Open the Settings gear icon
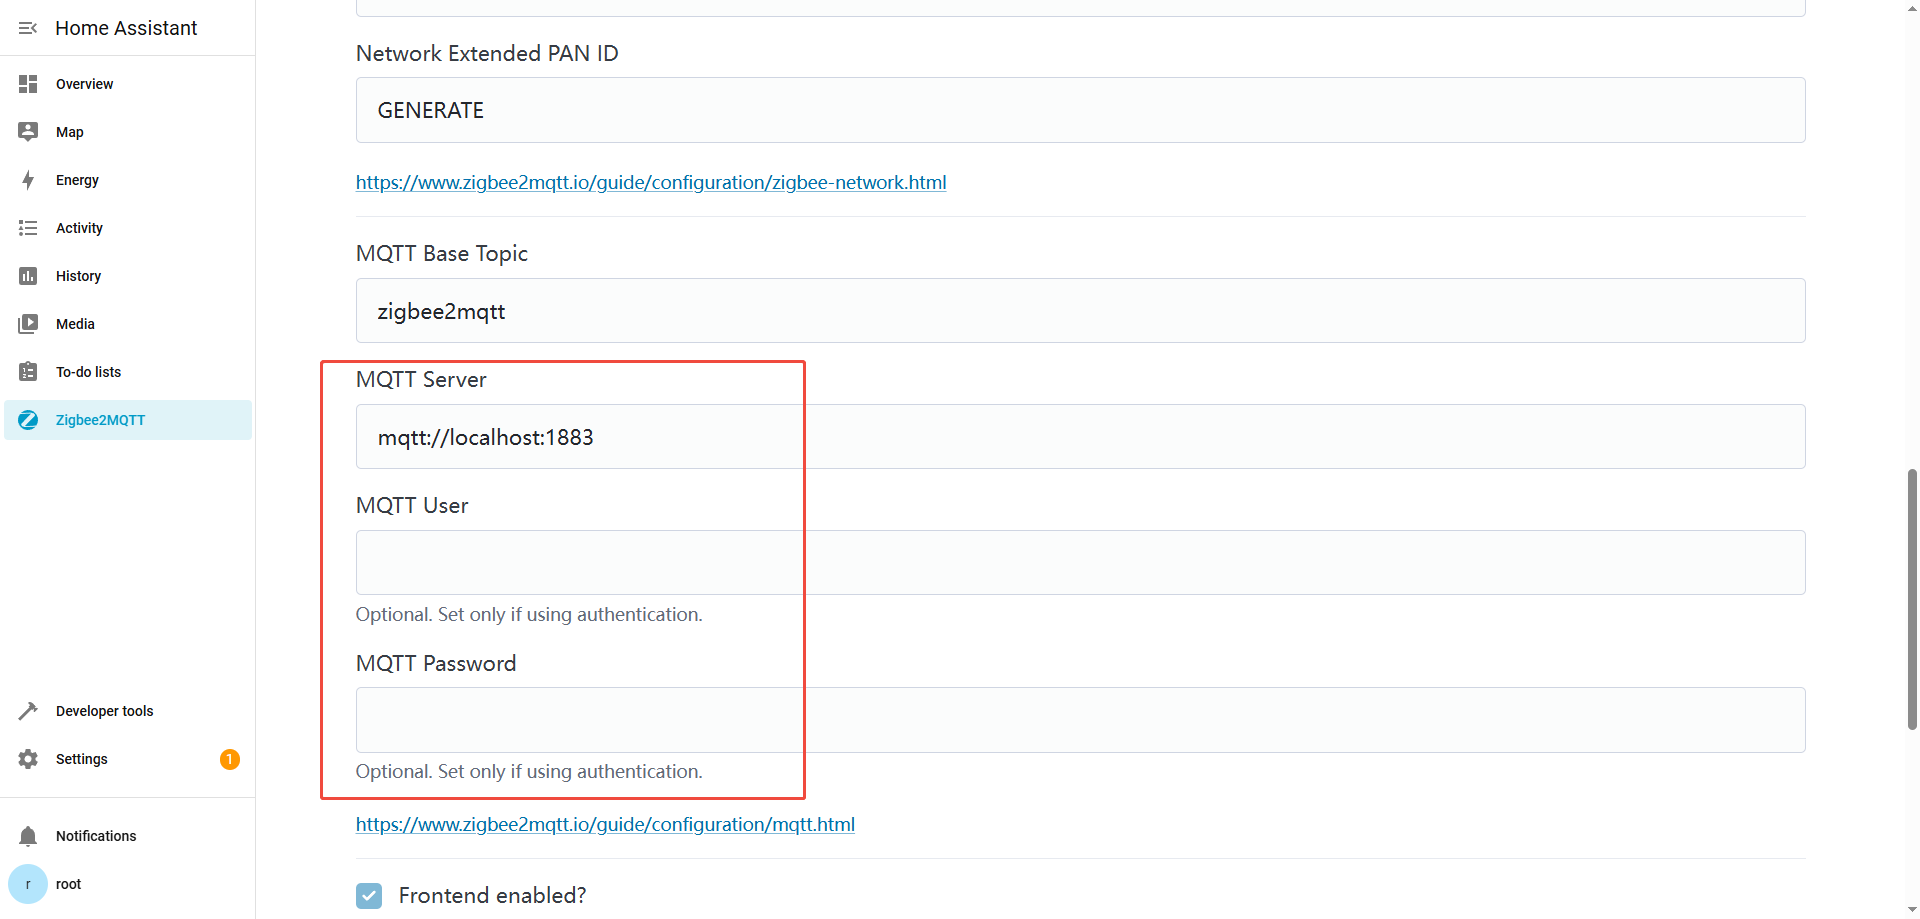 click(x=28, y=759)
